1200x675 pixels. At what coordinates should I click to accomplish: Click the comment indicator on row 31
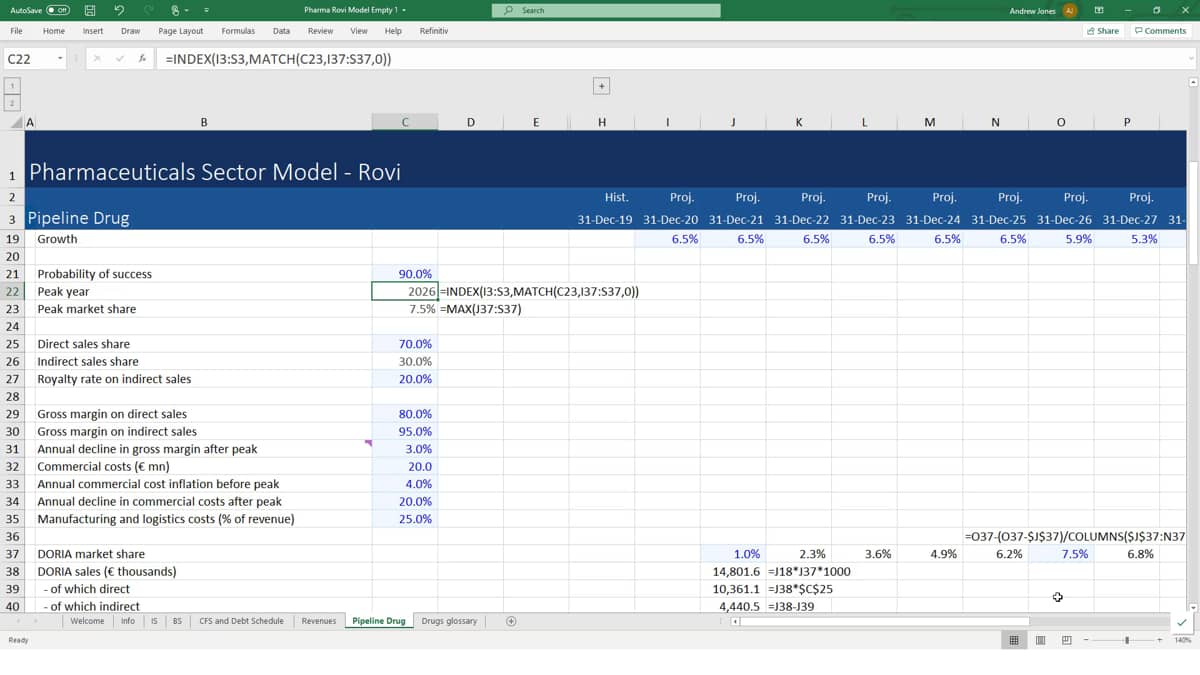(x=369, y=442)
